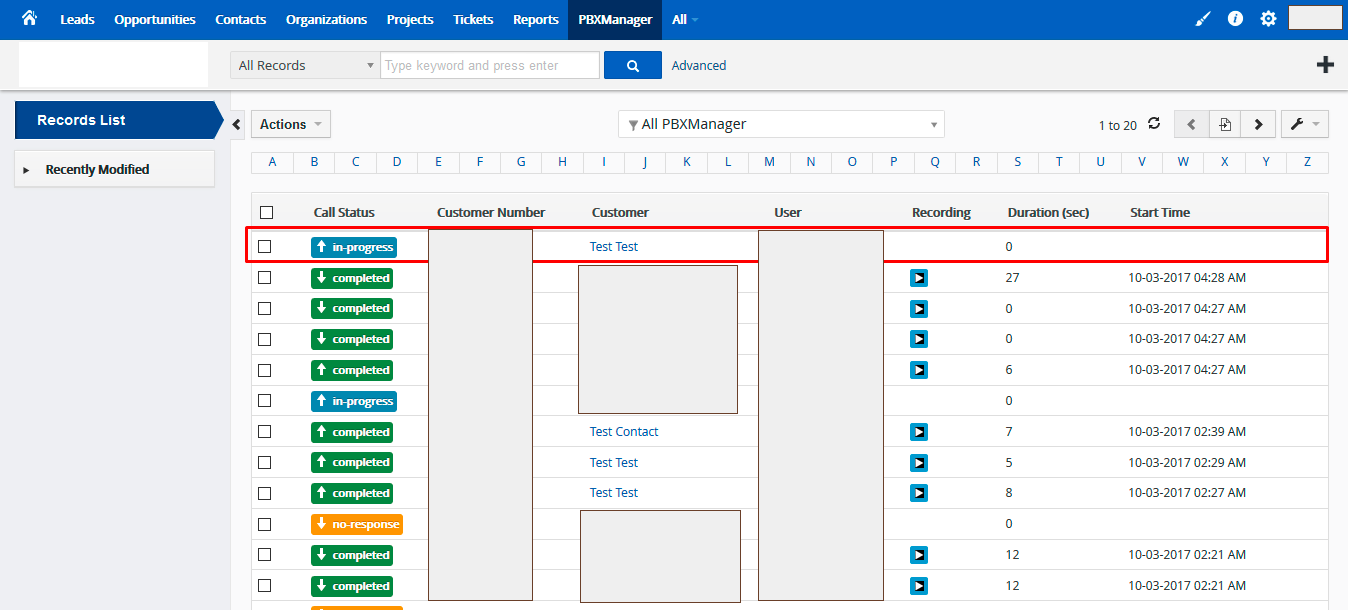1348x610 pixels.
Task: Click the refresh icon next to record count
Action: 1155,124
